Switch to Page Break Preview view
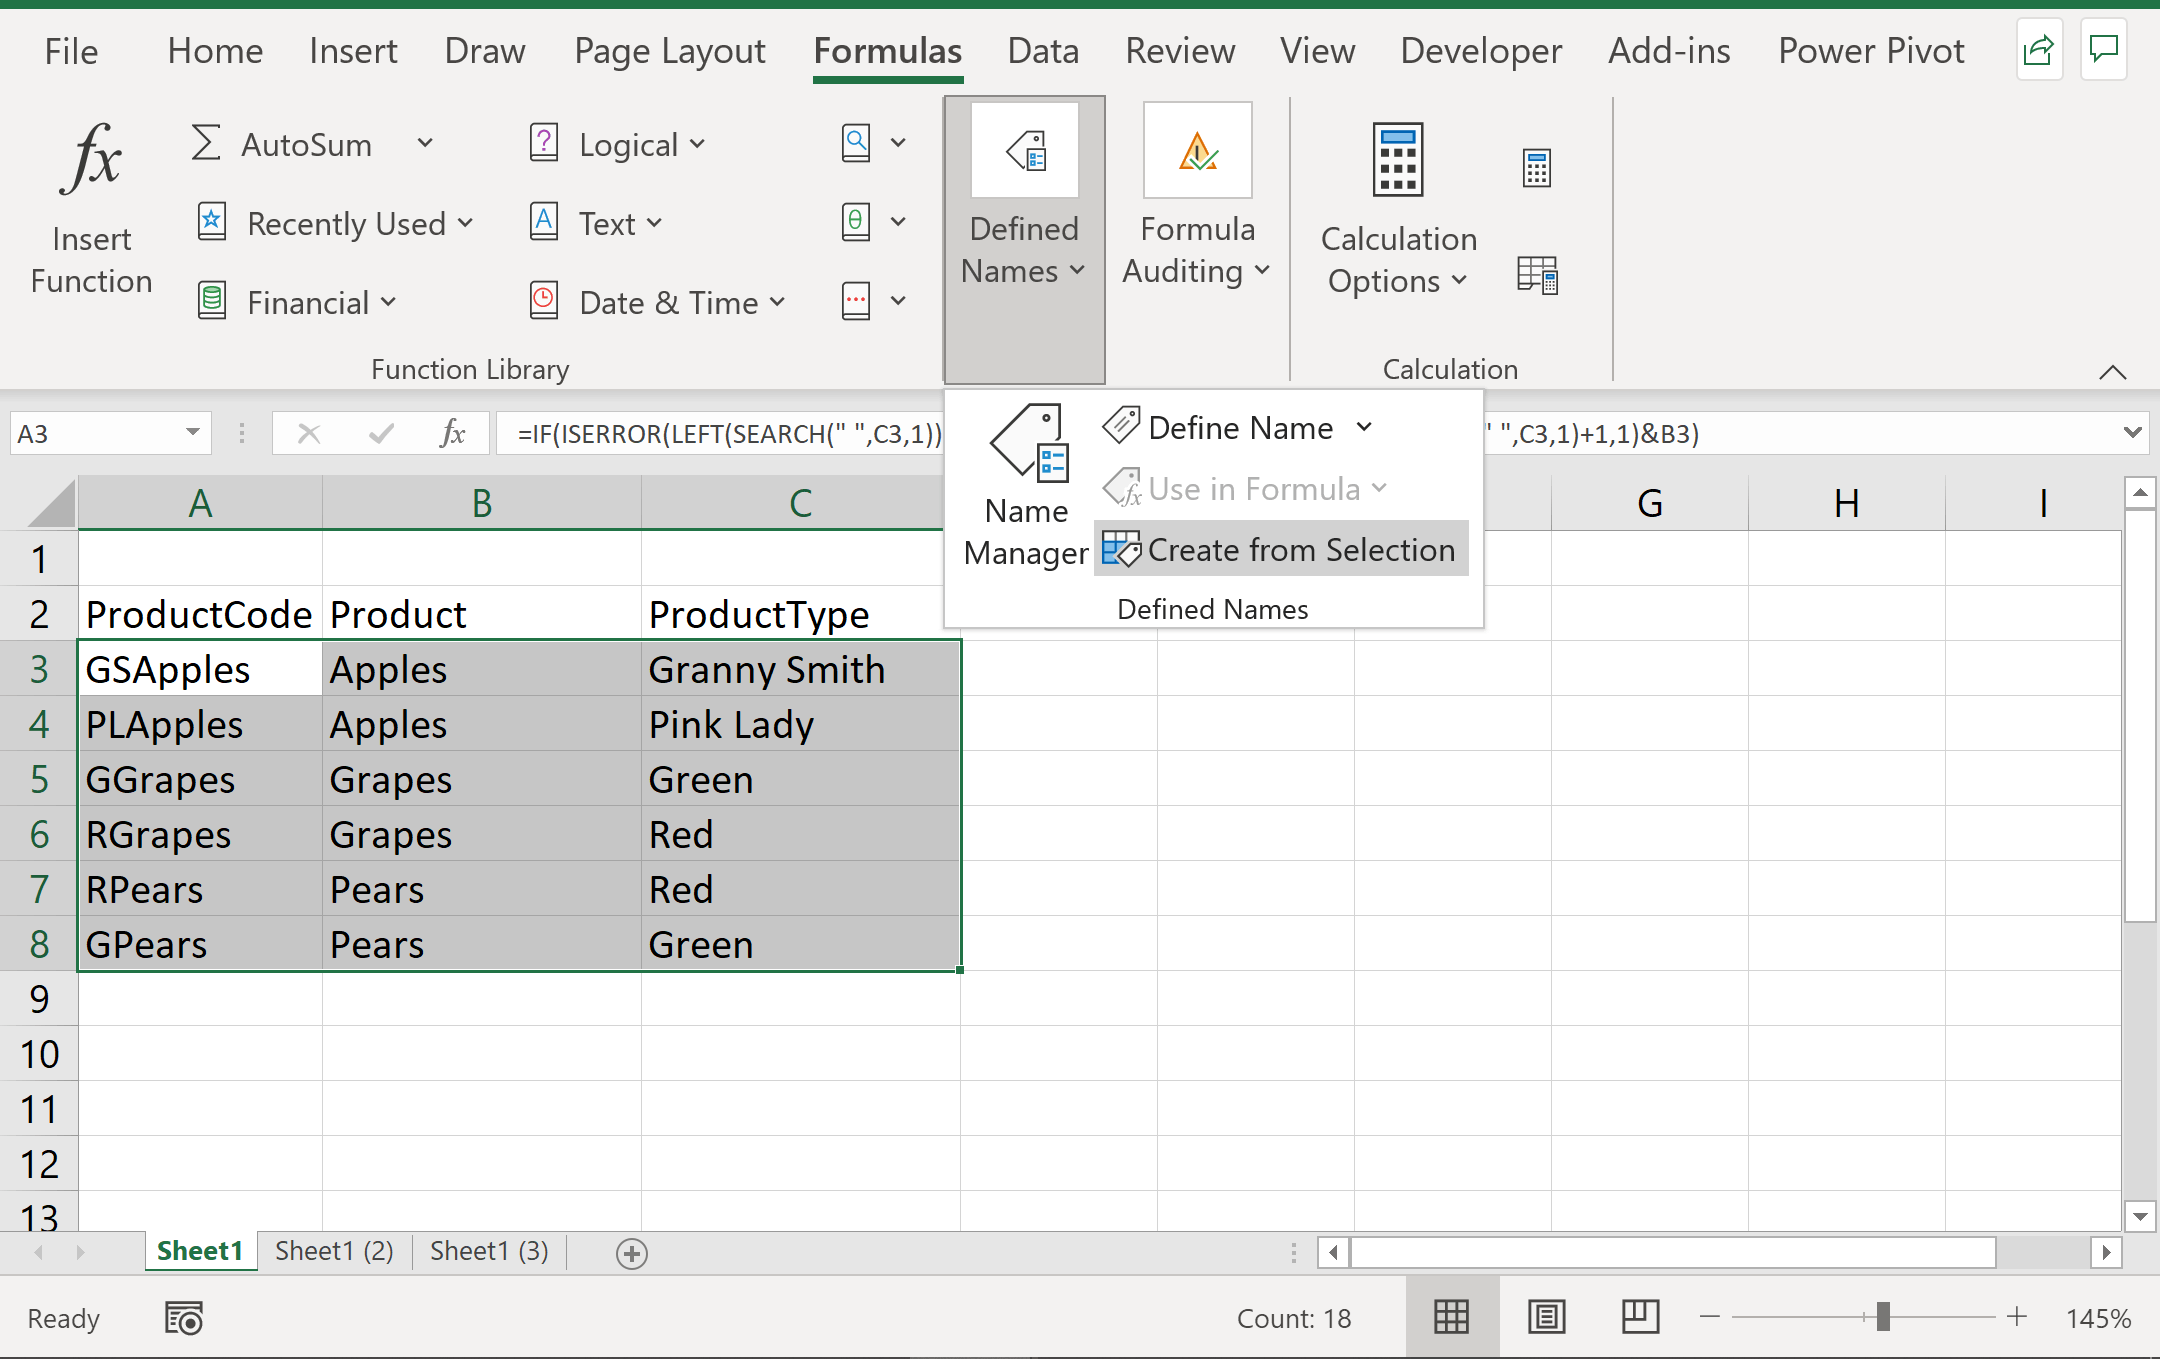2160x1359 pixels. (1640, 1317)
